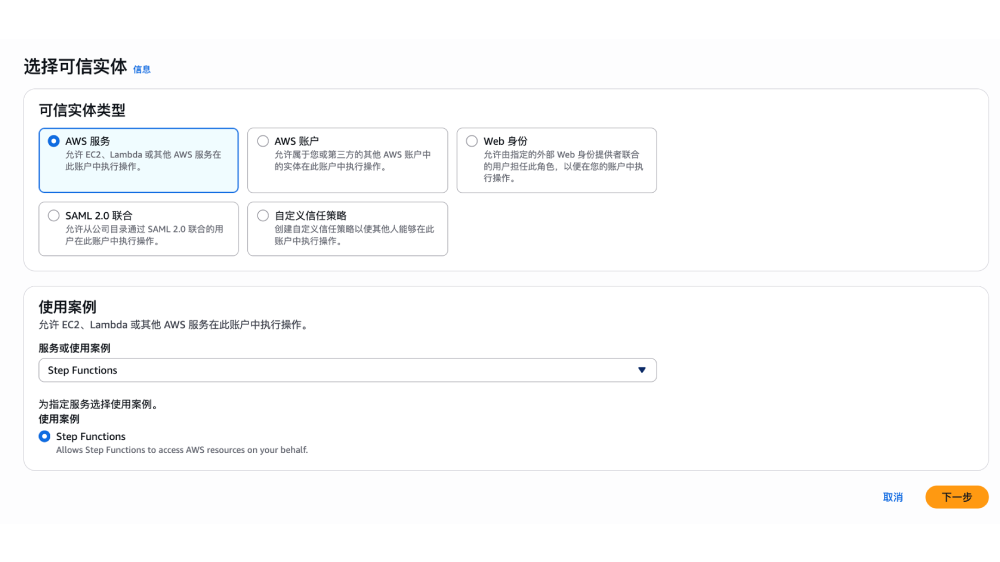Pick the SAML 2.0 联合 radio option
The image size is (1000, 562).
click(x=54, y=215)
